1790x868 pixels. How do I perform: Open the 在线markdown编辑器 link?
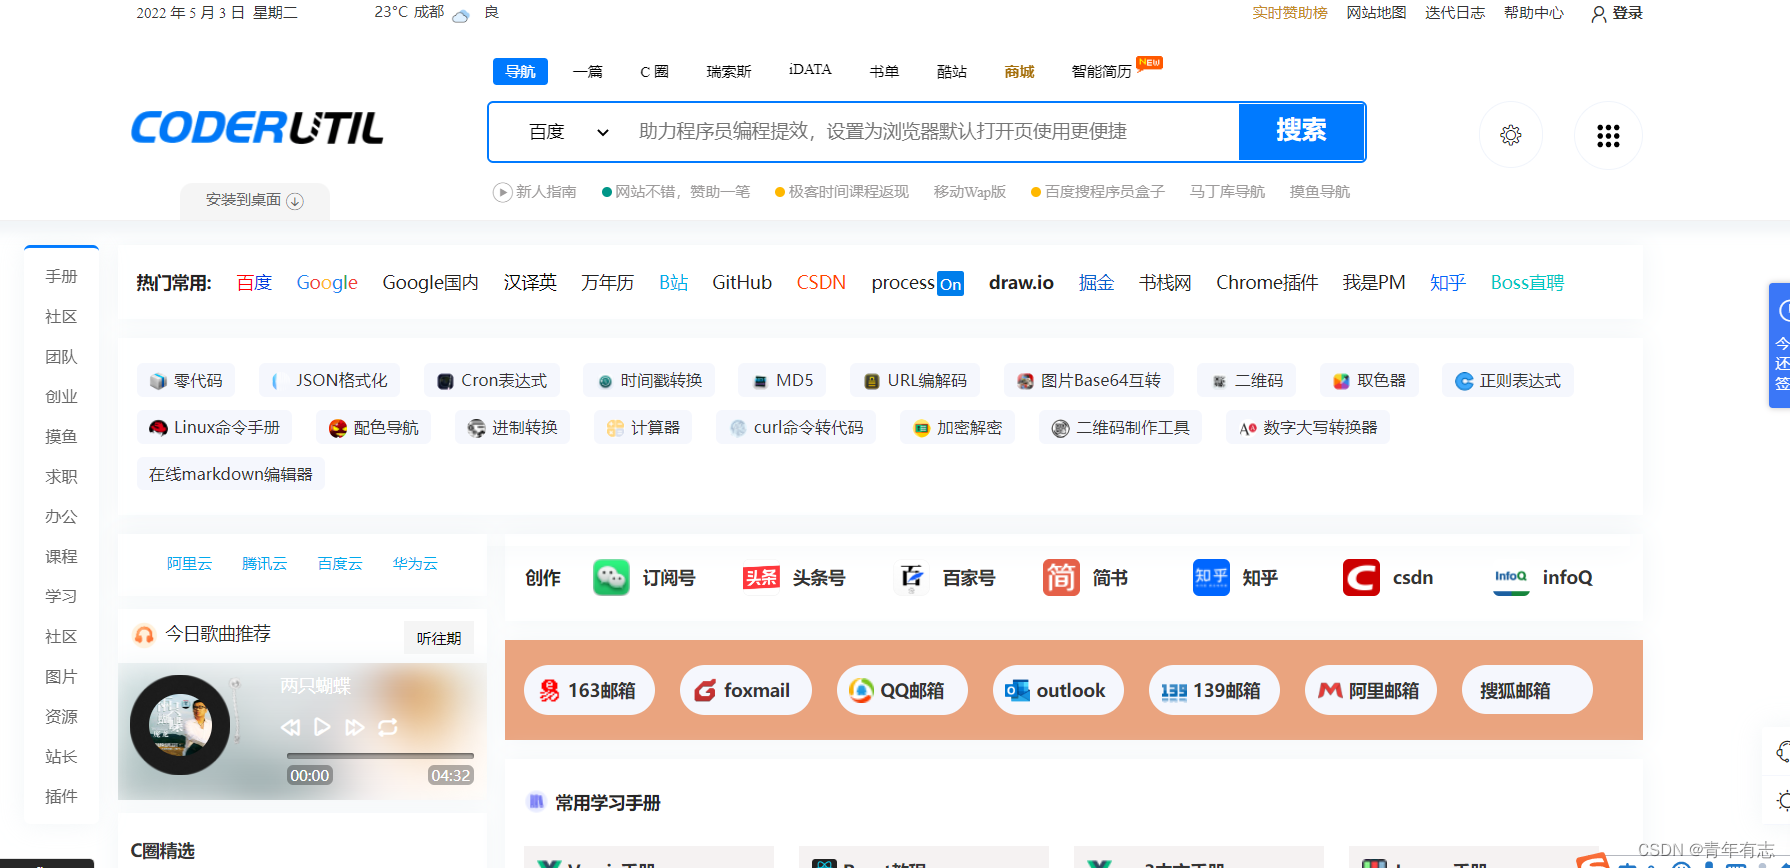230,475
